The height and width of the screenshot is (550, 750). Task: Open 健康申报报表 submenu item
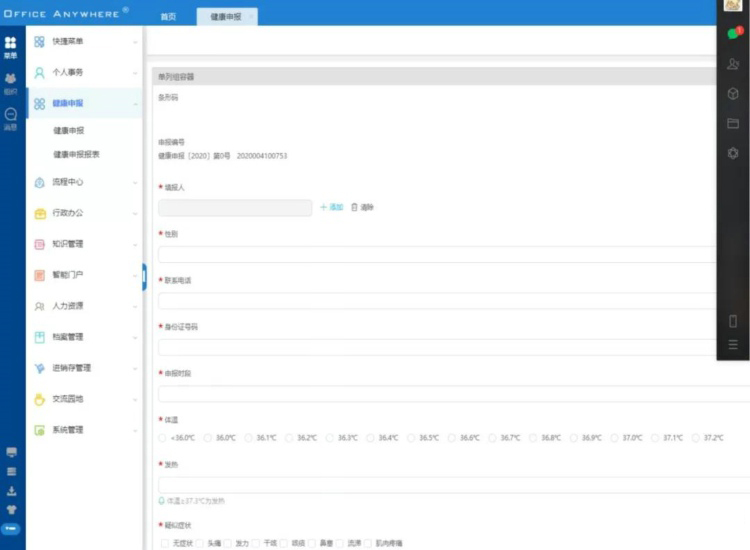[77, 155]
